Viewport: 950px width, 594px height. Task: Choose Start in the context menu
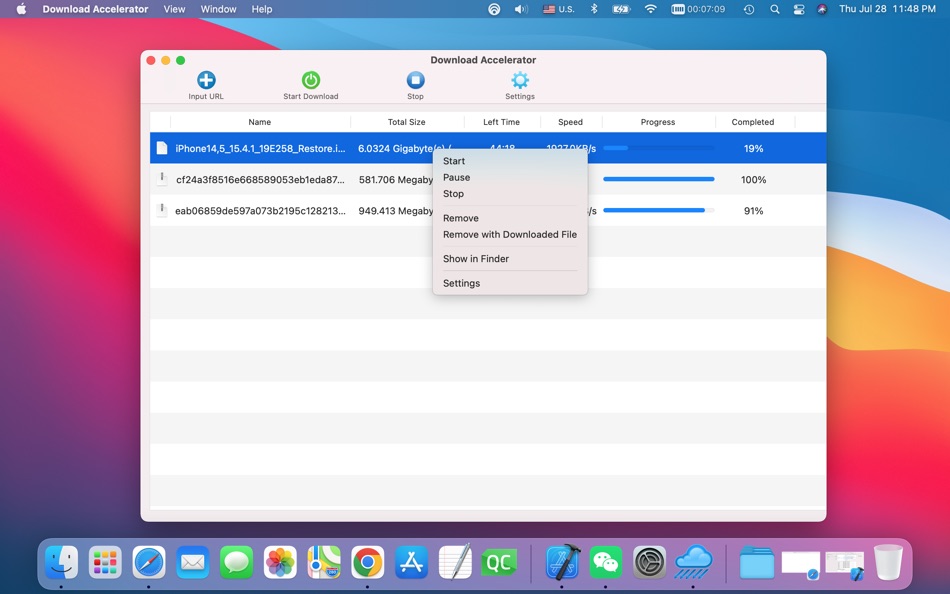454,161
